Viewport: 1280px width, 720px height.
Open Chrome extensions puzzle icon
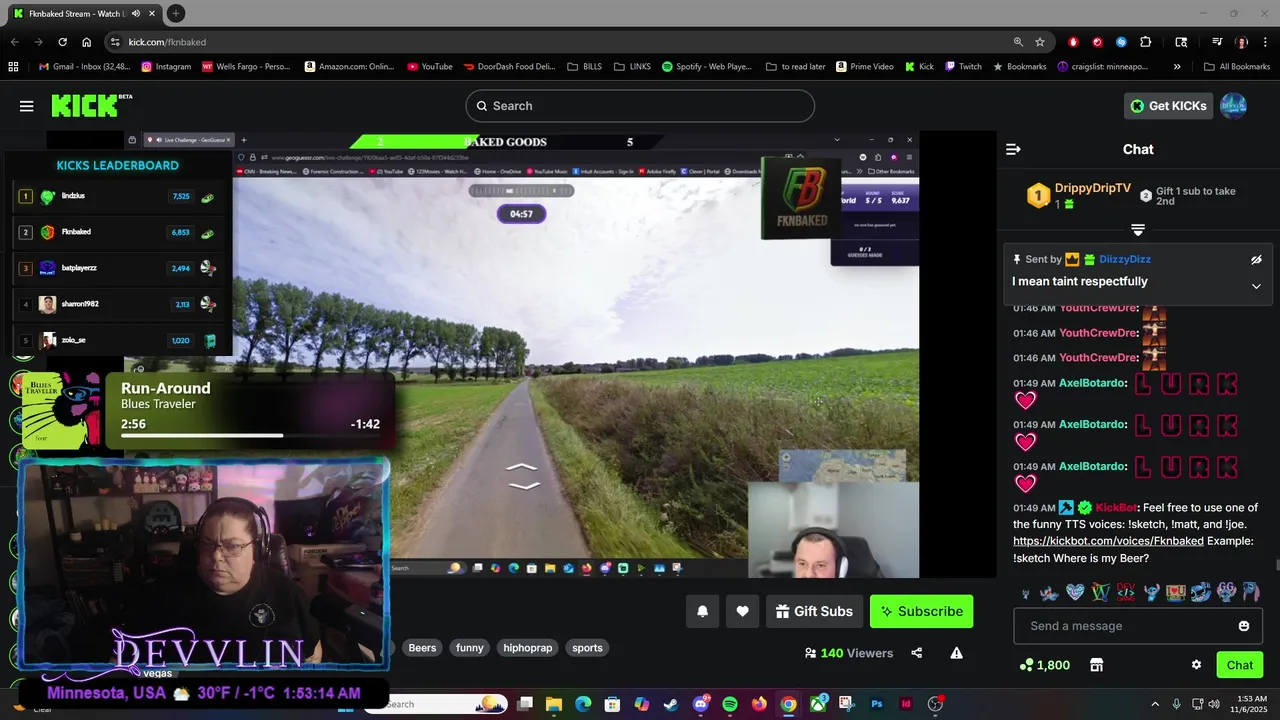pos(1146,42)
